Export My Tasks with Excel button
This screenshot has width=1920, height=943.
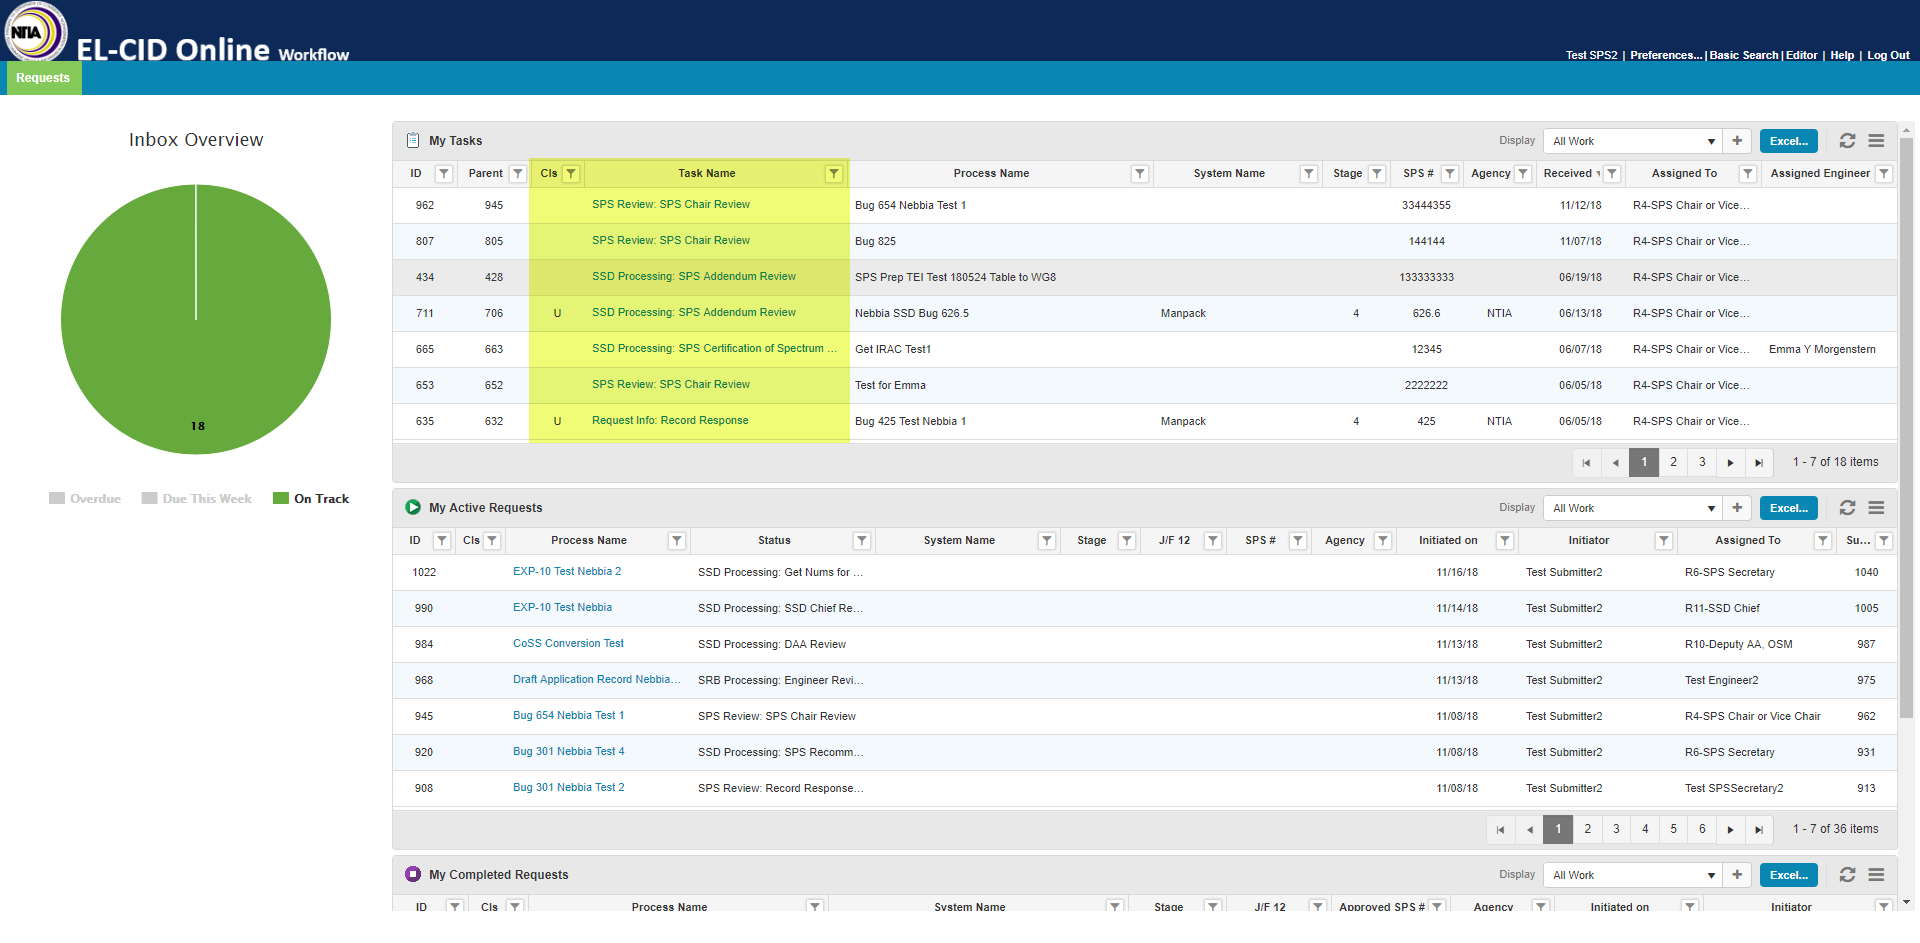tap(1788, 141)
